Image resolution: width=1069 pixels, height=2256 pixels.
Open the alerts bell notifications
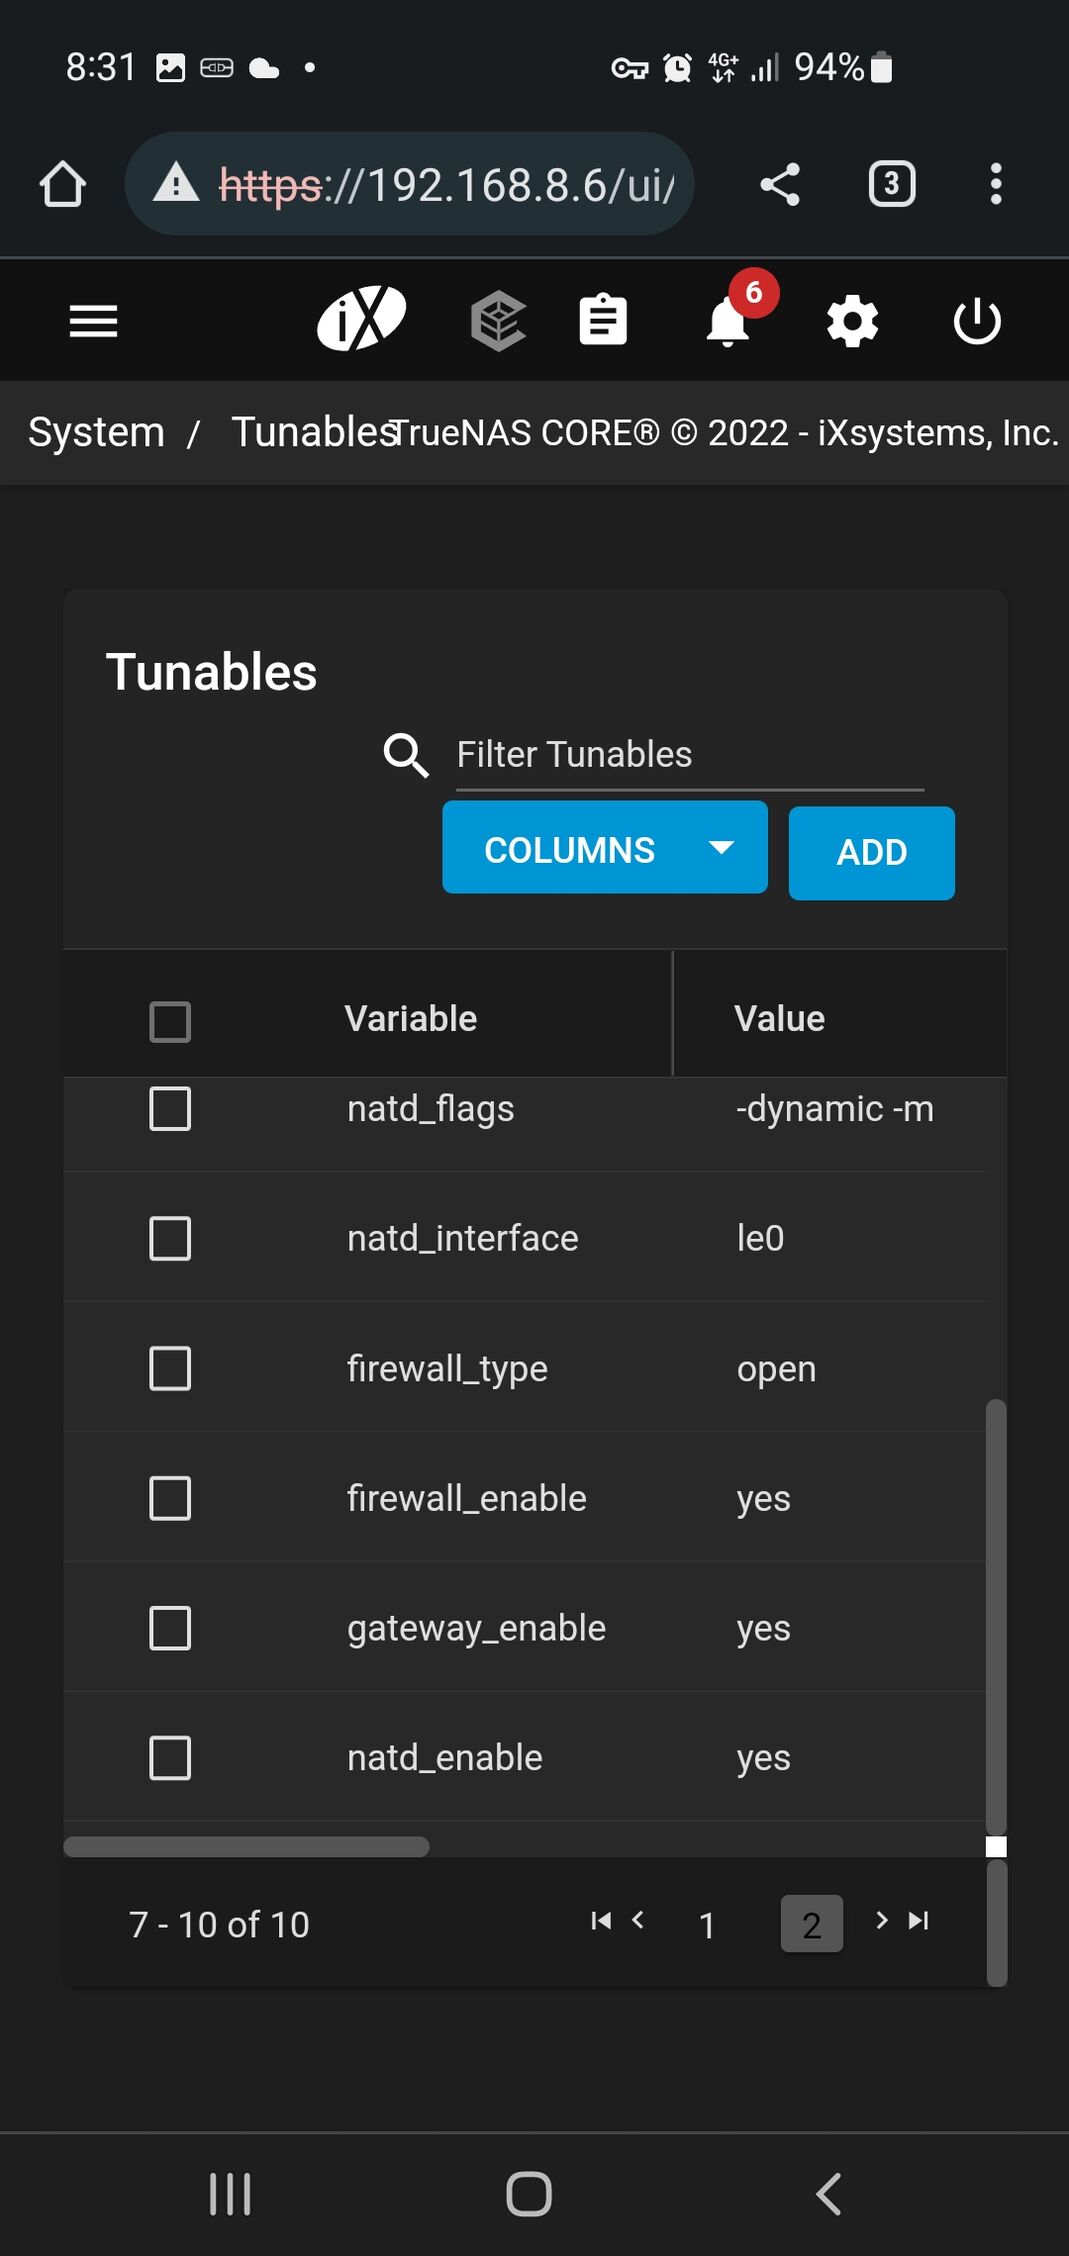[728, 322]
